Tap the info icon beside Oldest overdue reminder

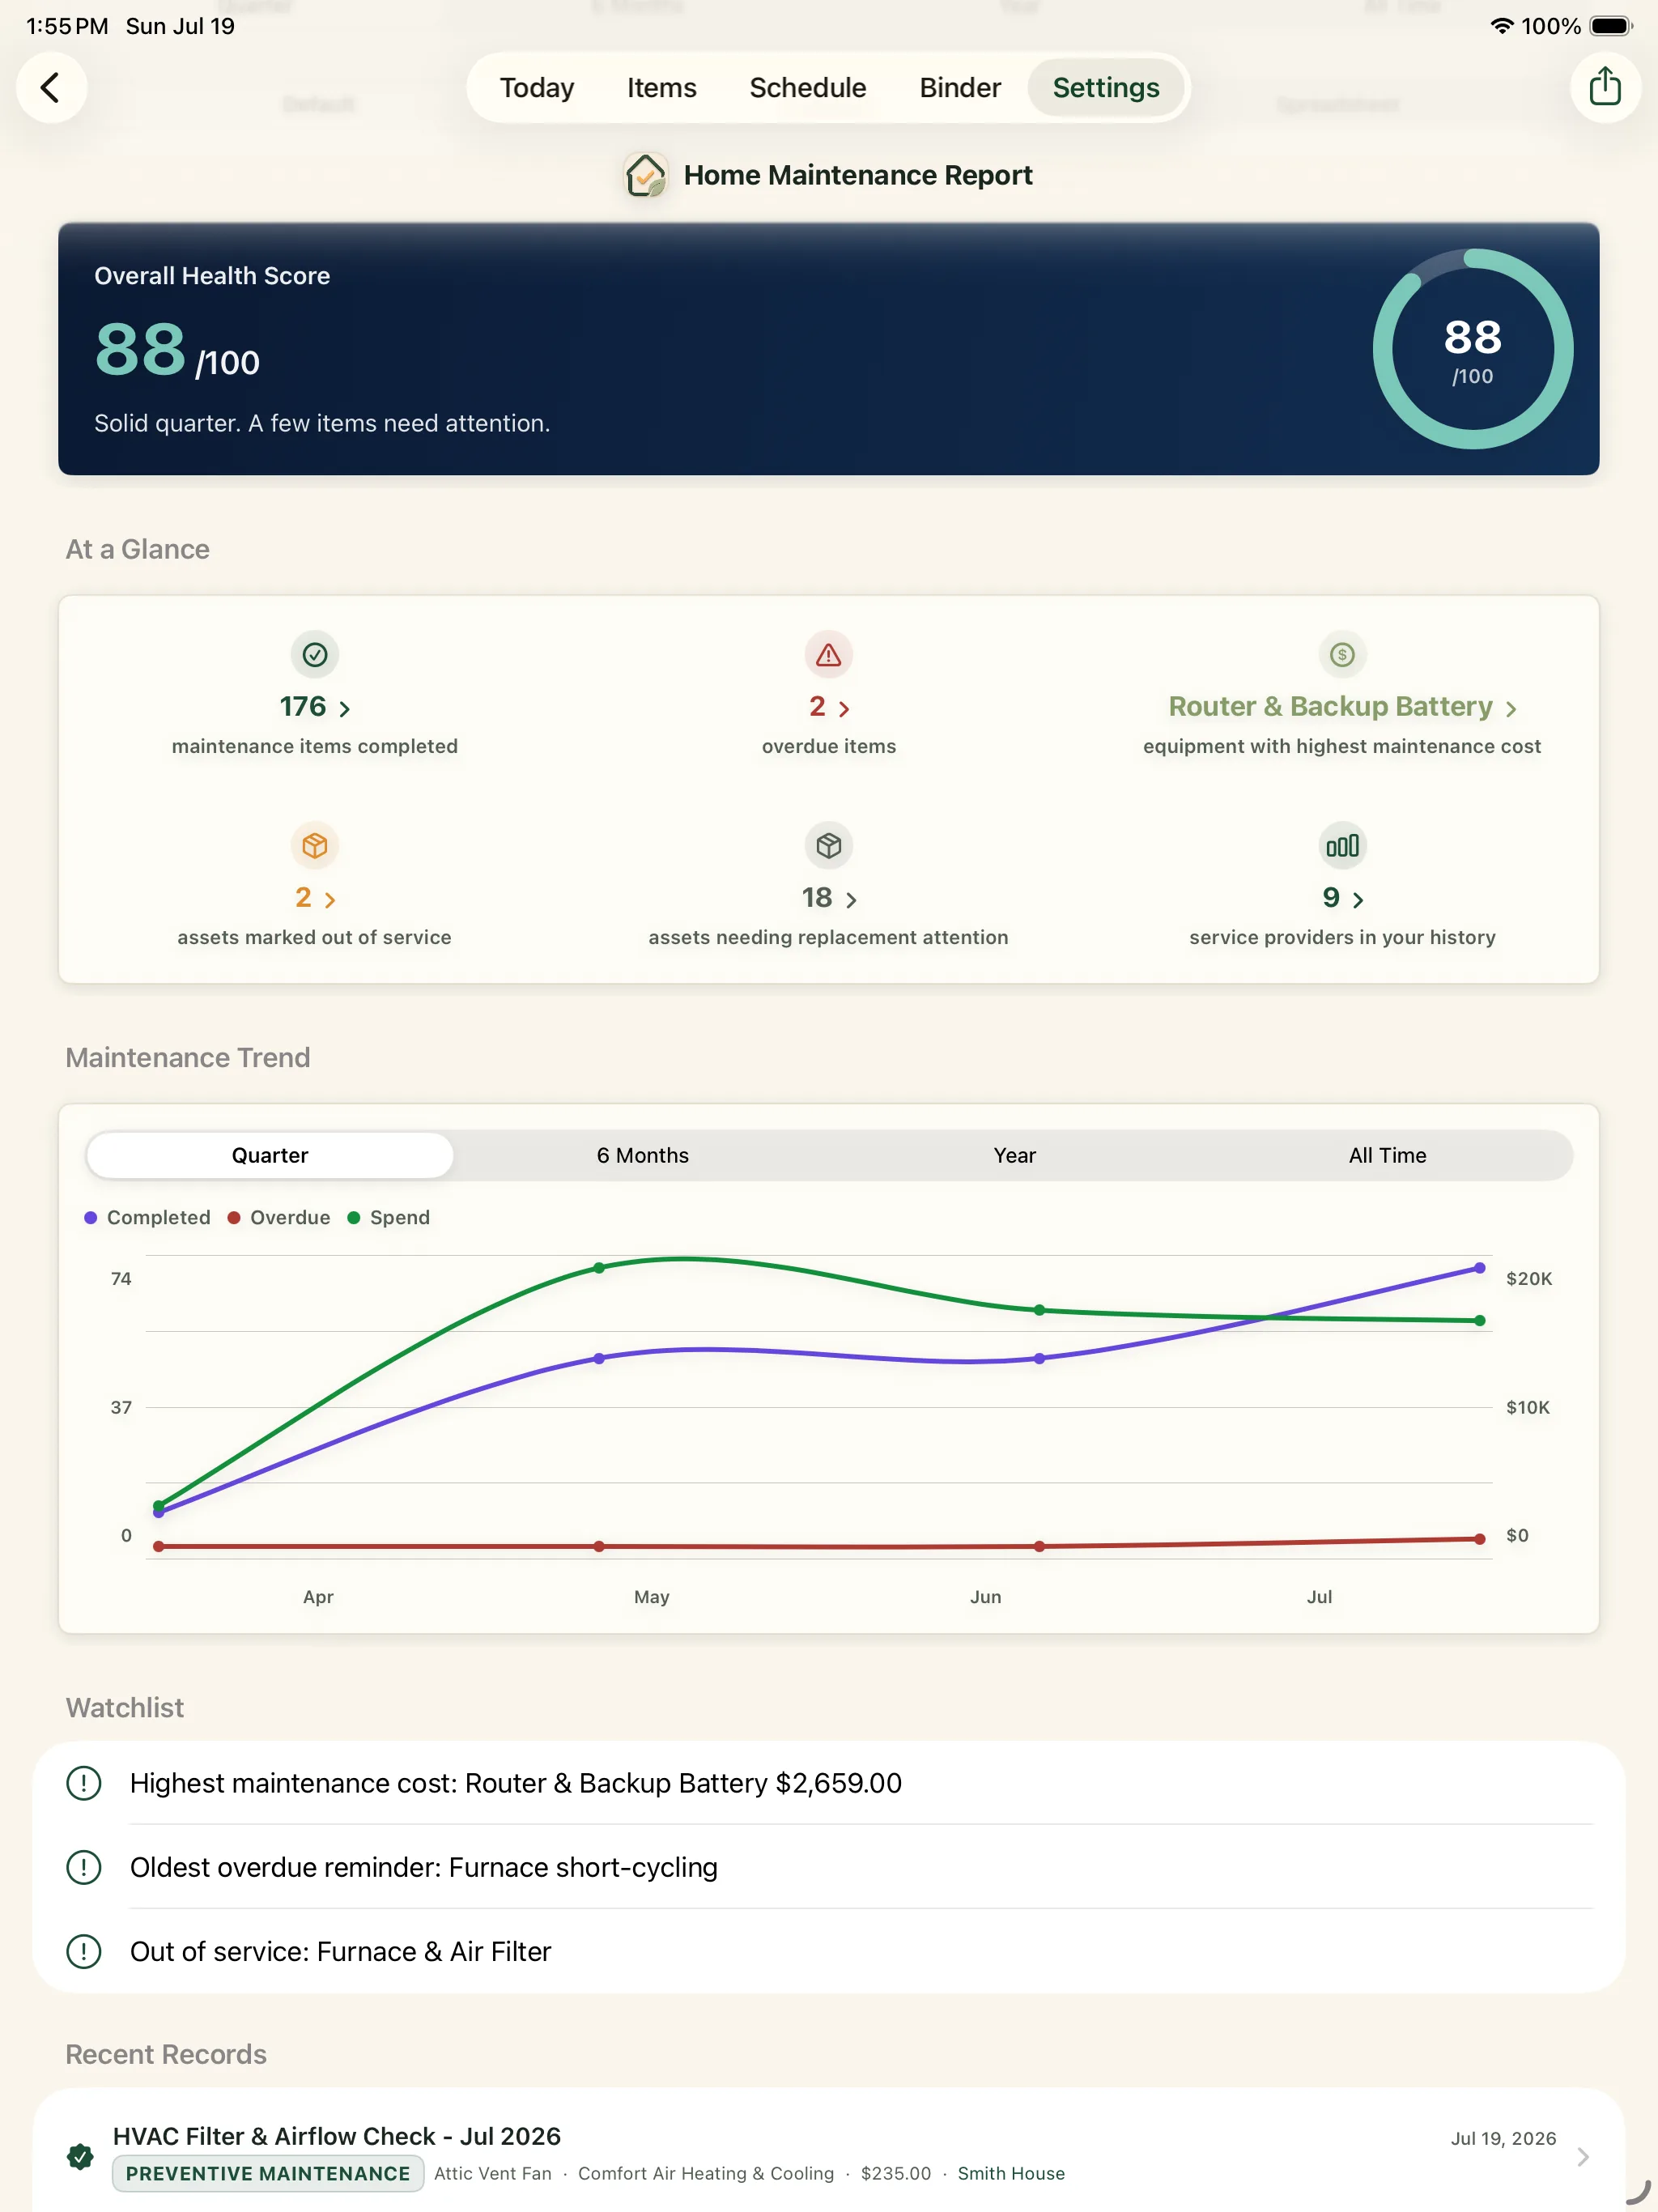tap(84, 1867)
